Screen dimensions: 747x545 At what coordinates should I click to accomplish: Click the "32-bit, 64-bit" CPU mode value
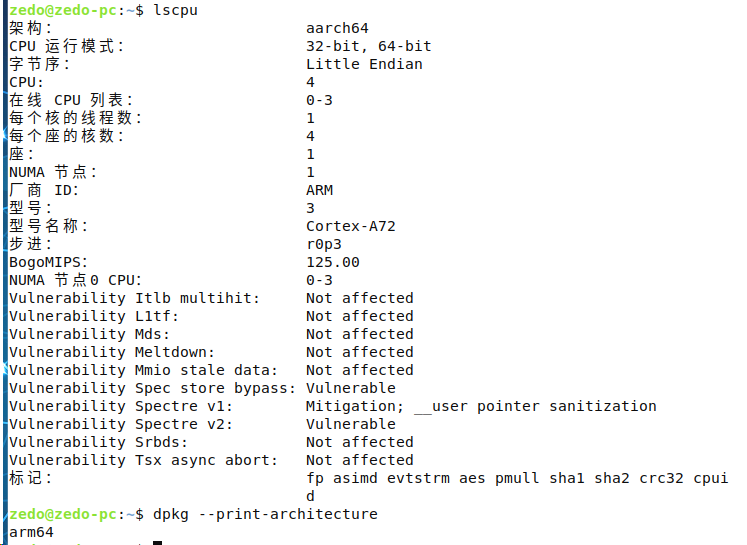click(x=369, y=46)
